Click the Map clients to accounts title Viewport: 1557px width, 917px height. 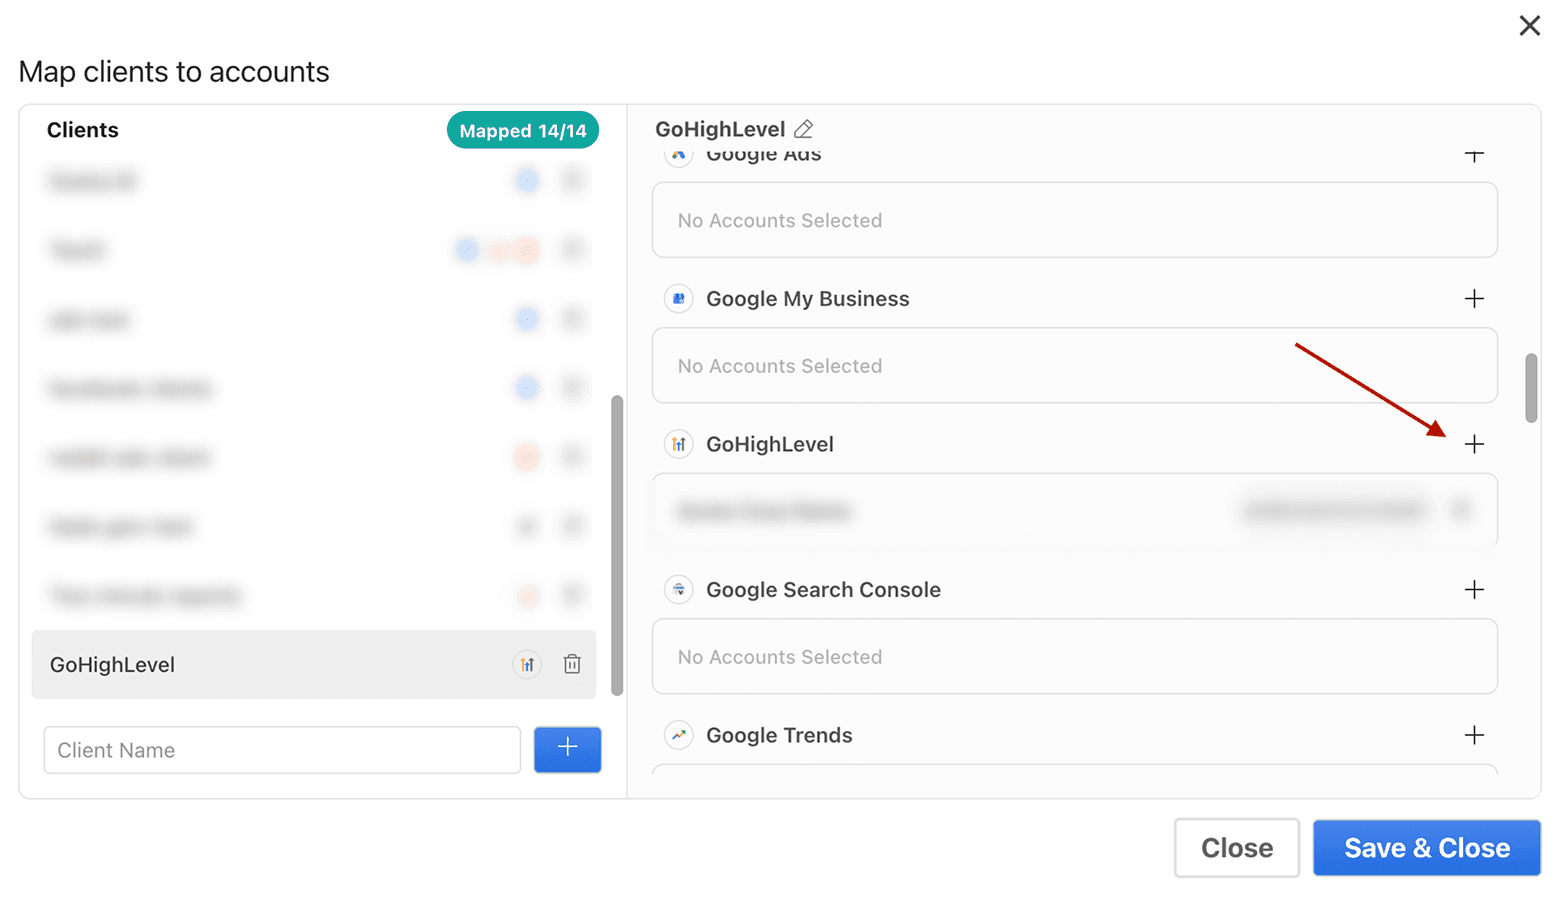(174, 72)
